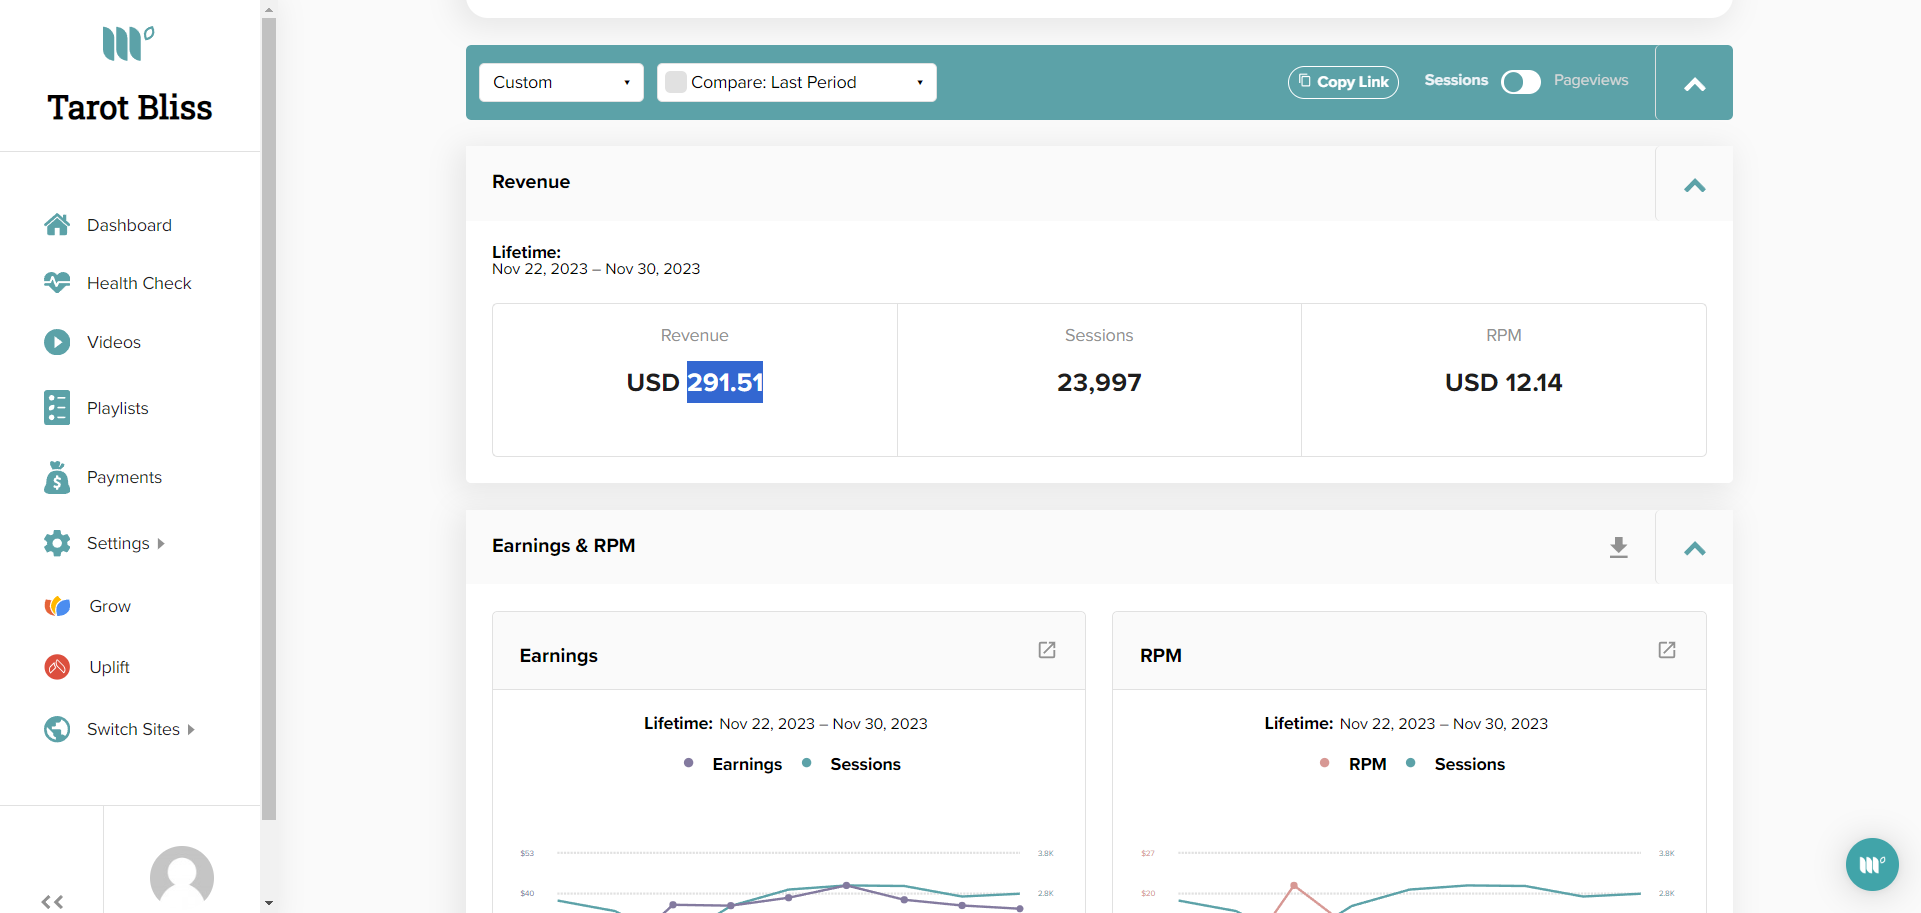Click the red Uplift icon

(57, 667)
